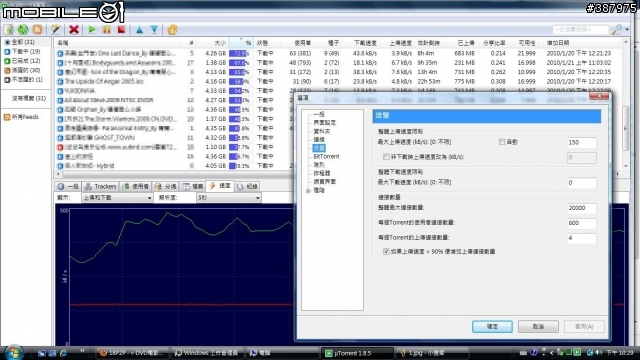Toggle the automatic upload speed checkbox
The image size is (640, 360).
(502, 142)
